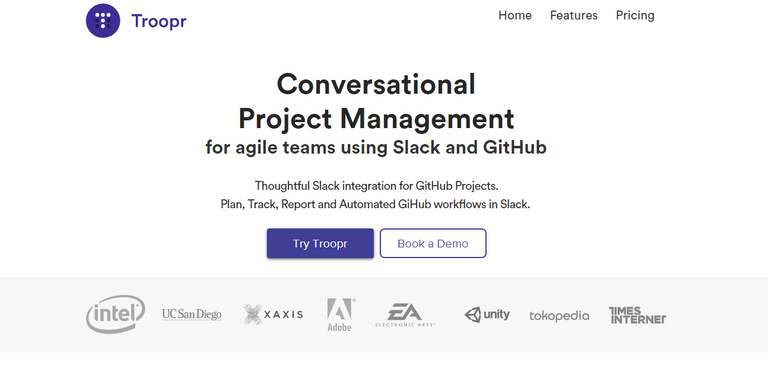The height and width of the screenshot is (380, 768).
Task: Click the Intel logo
Action: [116, 314]
